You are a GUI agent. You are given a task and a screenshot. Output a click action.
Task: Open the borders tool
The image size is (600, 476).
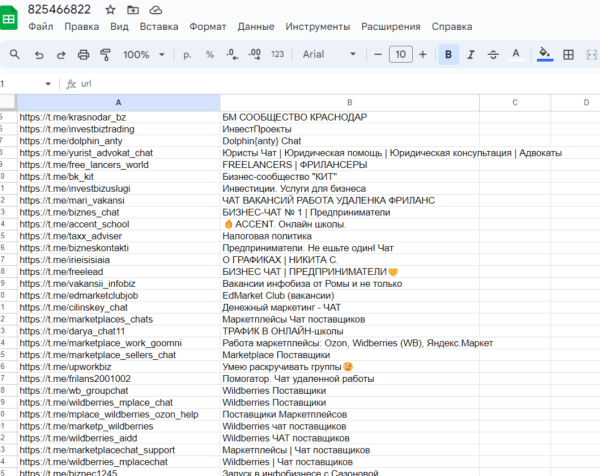point(569,54)
